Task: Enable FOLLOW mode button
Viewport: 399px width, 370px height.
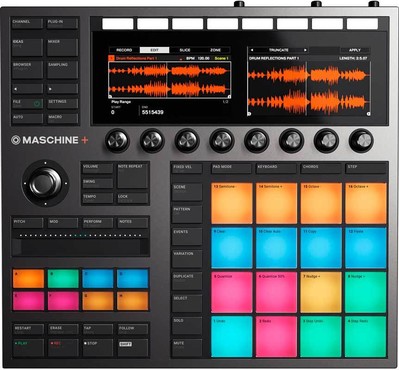Action: (132, 329)
